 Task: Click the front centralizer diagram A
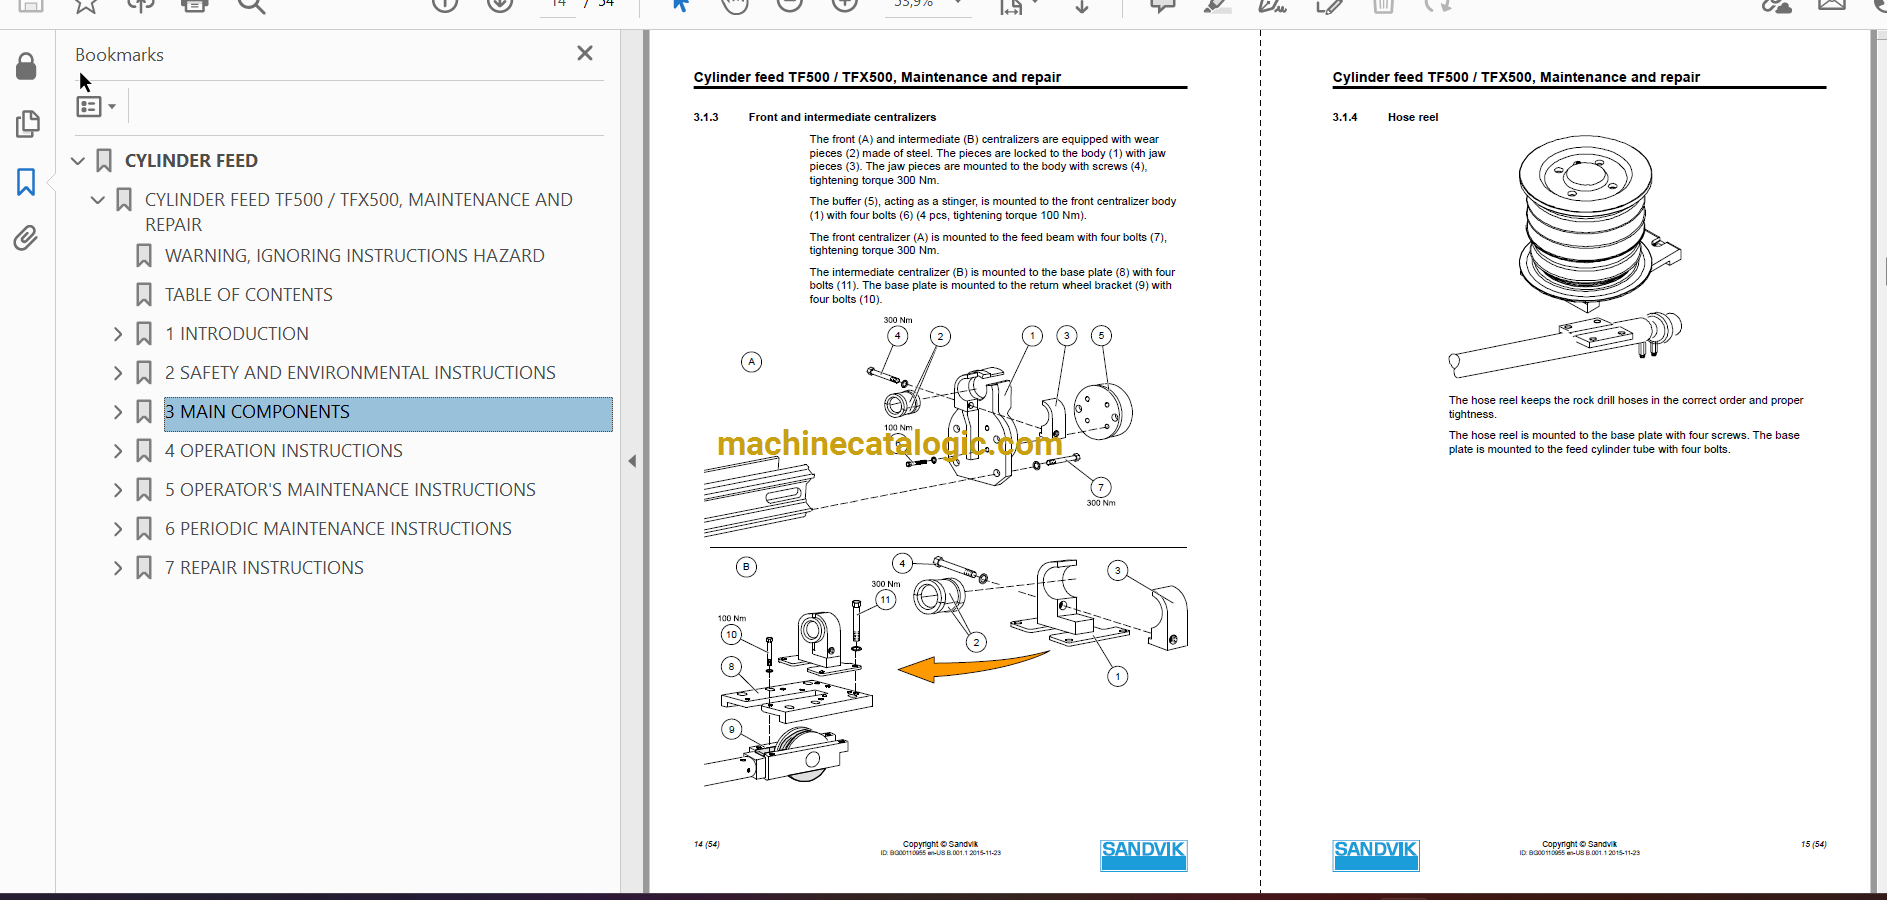pos(920,425)
